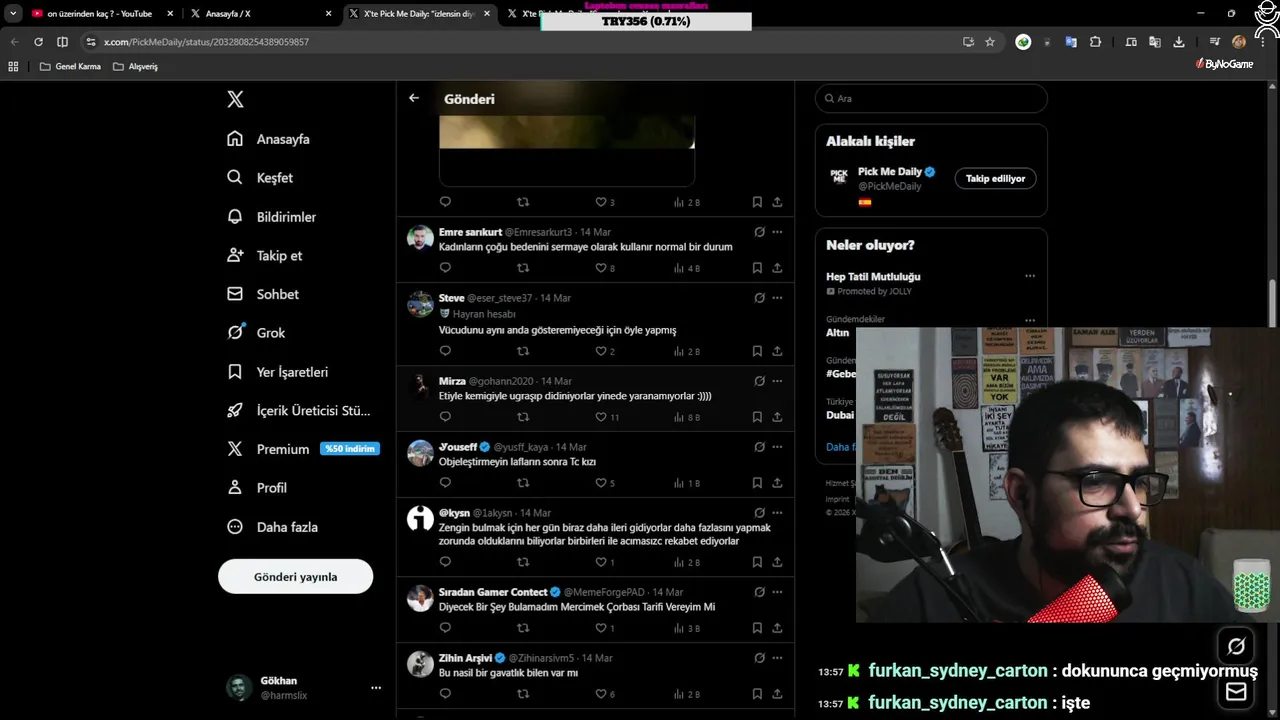The height and width of the screenshot is (720, 1280).
Task: Open Genel Karma bookmarks folder
Action: click(x=70, y=66)
